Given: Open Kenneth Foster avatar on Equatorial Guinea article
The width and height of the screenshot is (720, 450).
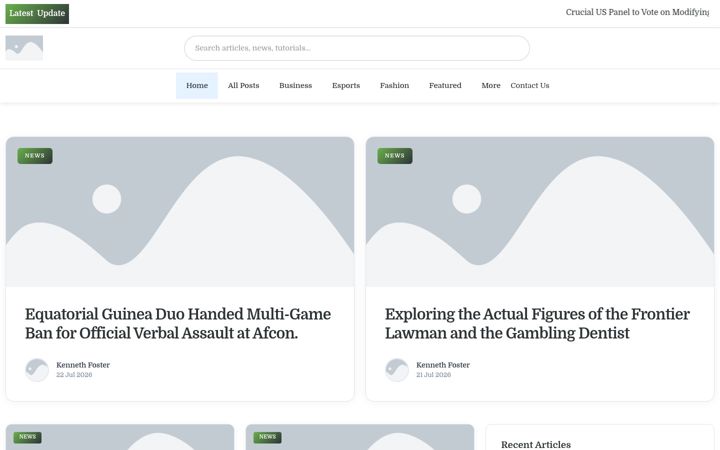Looking at the screenshot, I should [x=37, y=370].
